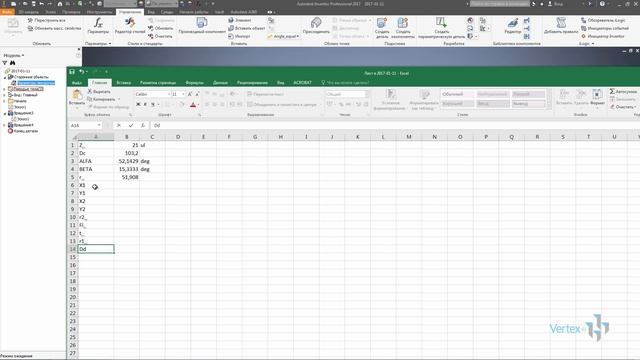Image resolution: width=640 pixels, height=360 pixels.
Task: Click the red font color swatch
Action: tap(193, 105)
